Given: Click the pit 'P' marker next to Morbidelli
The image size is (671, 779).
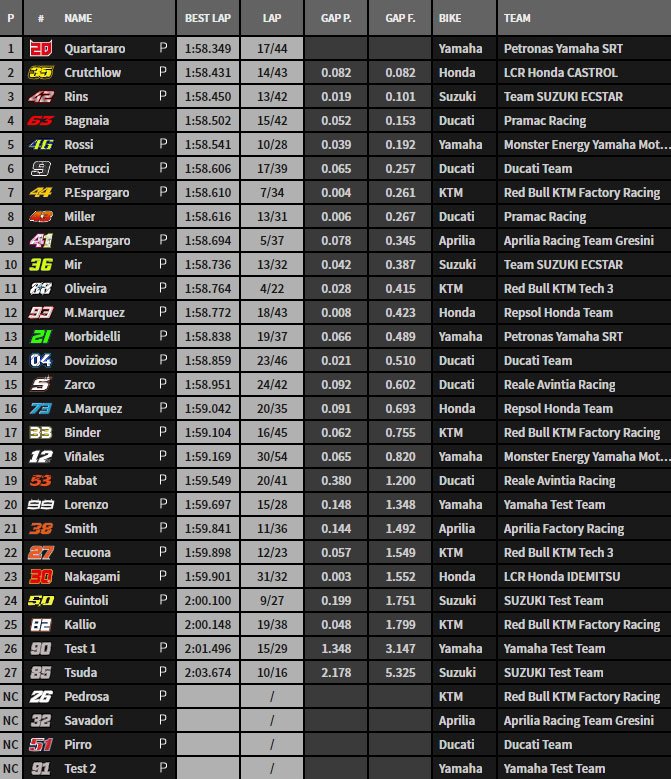Looking at the screenshot, I should pos(163,336).
